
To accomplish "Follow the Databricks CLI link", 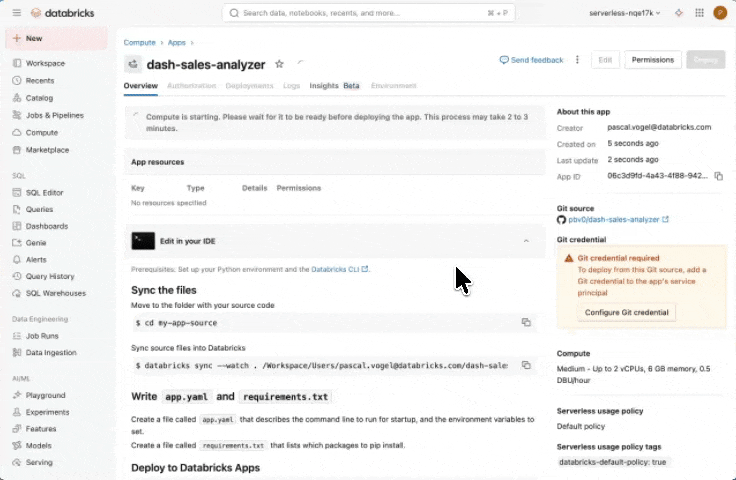I will tap(339, 269).
